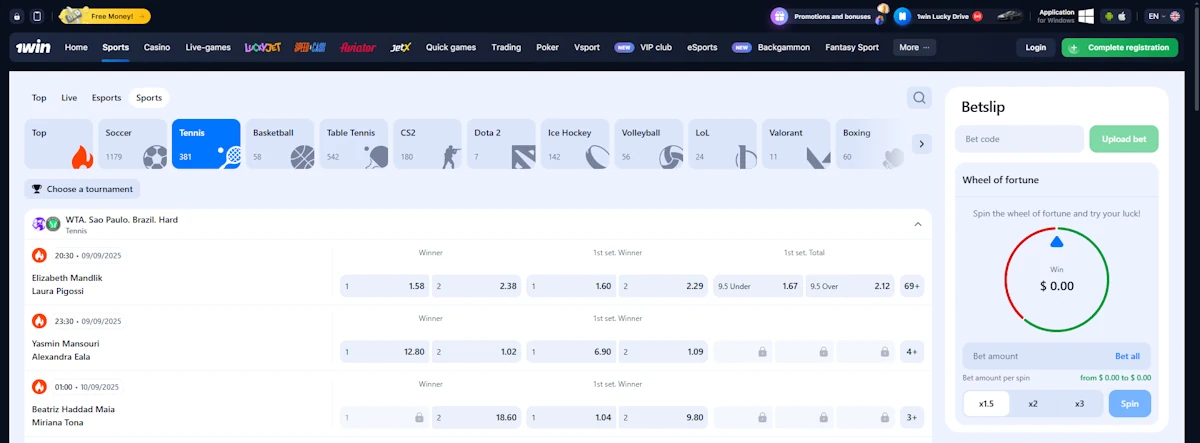The image size is (1200, 443).
Task: Download the Application for Windows
Action: pyautogui.click(x=1065, y=16)
